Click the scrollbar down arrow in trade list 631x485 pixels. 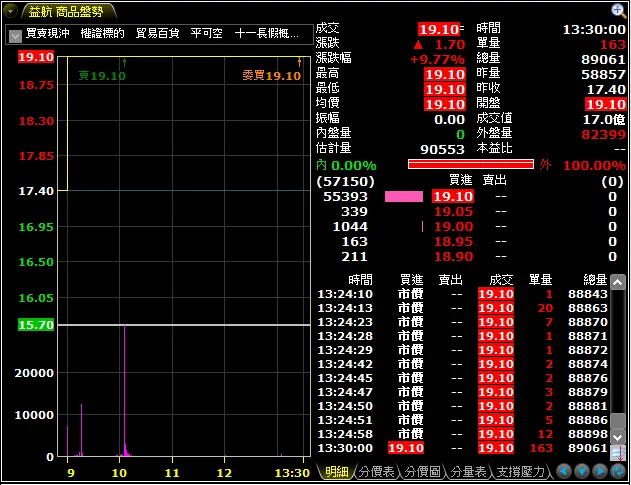coord(618,437)
